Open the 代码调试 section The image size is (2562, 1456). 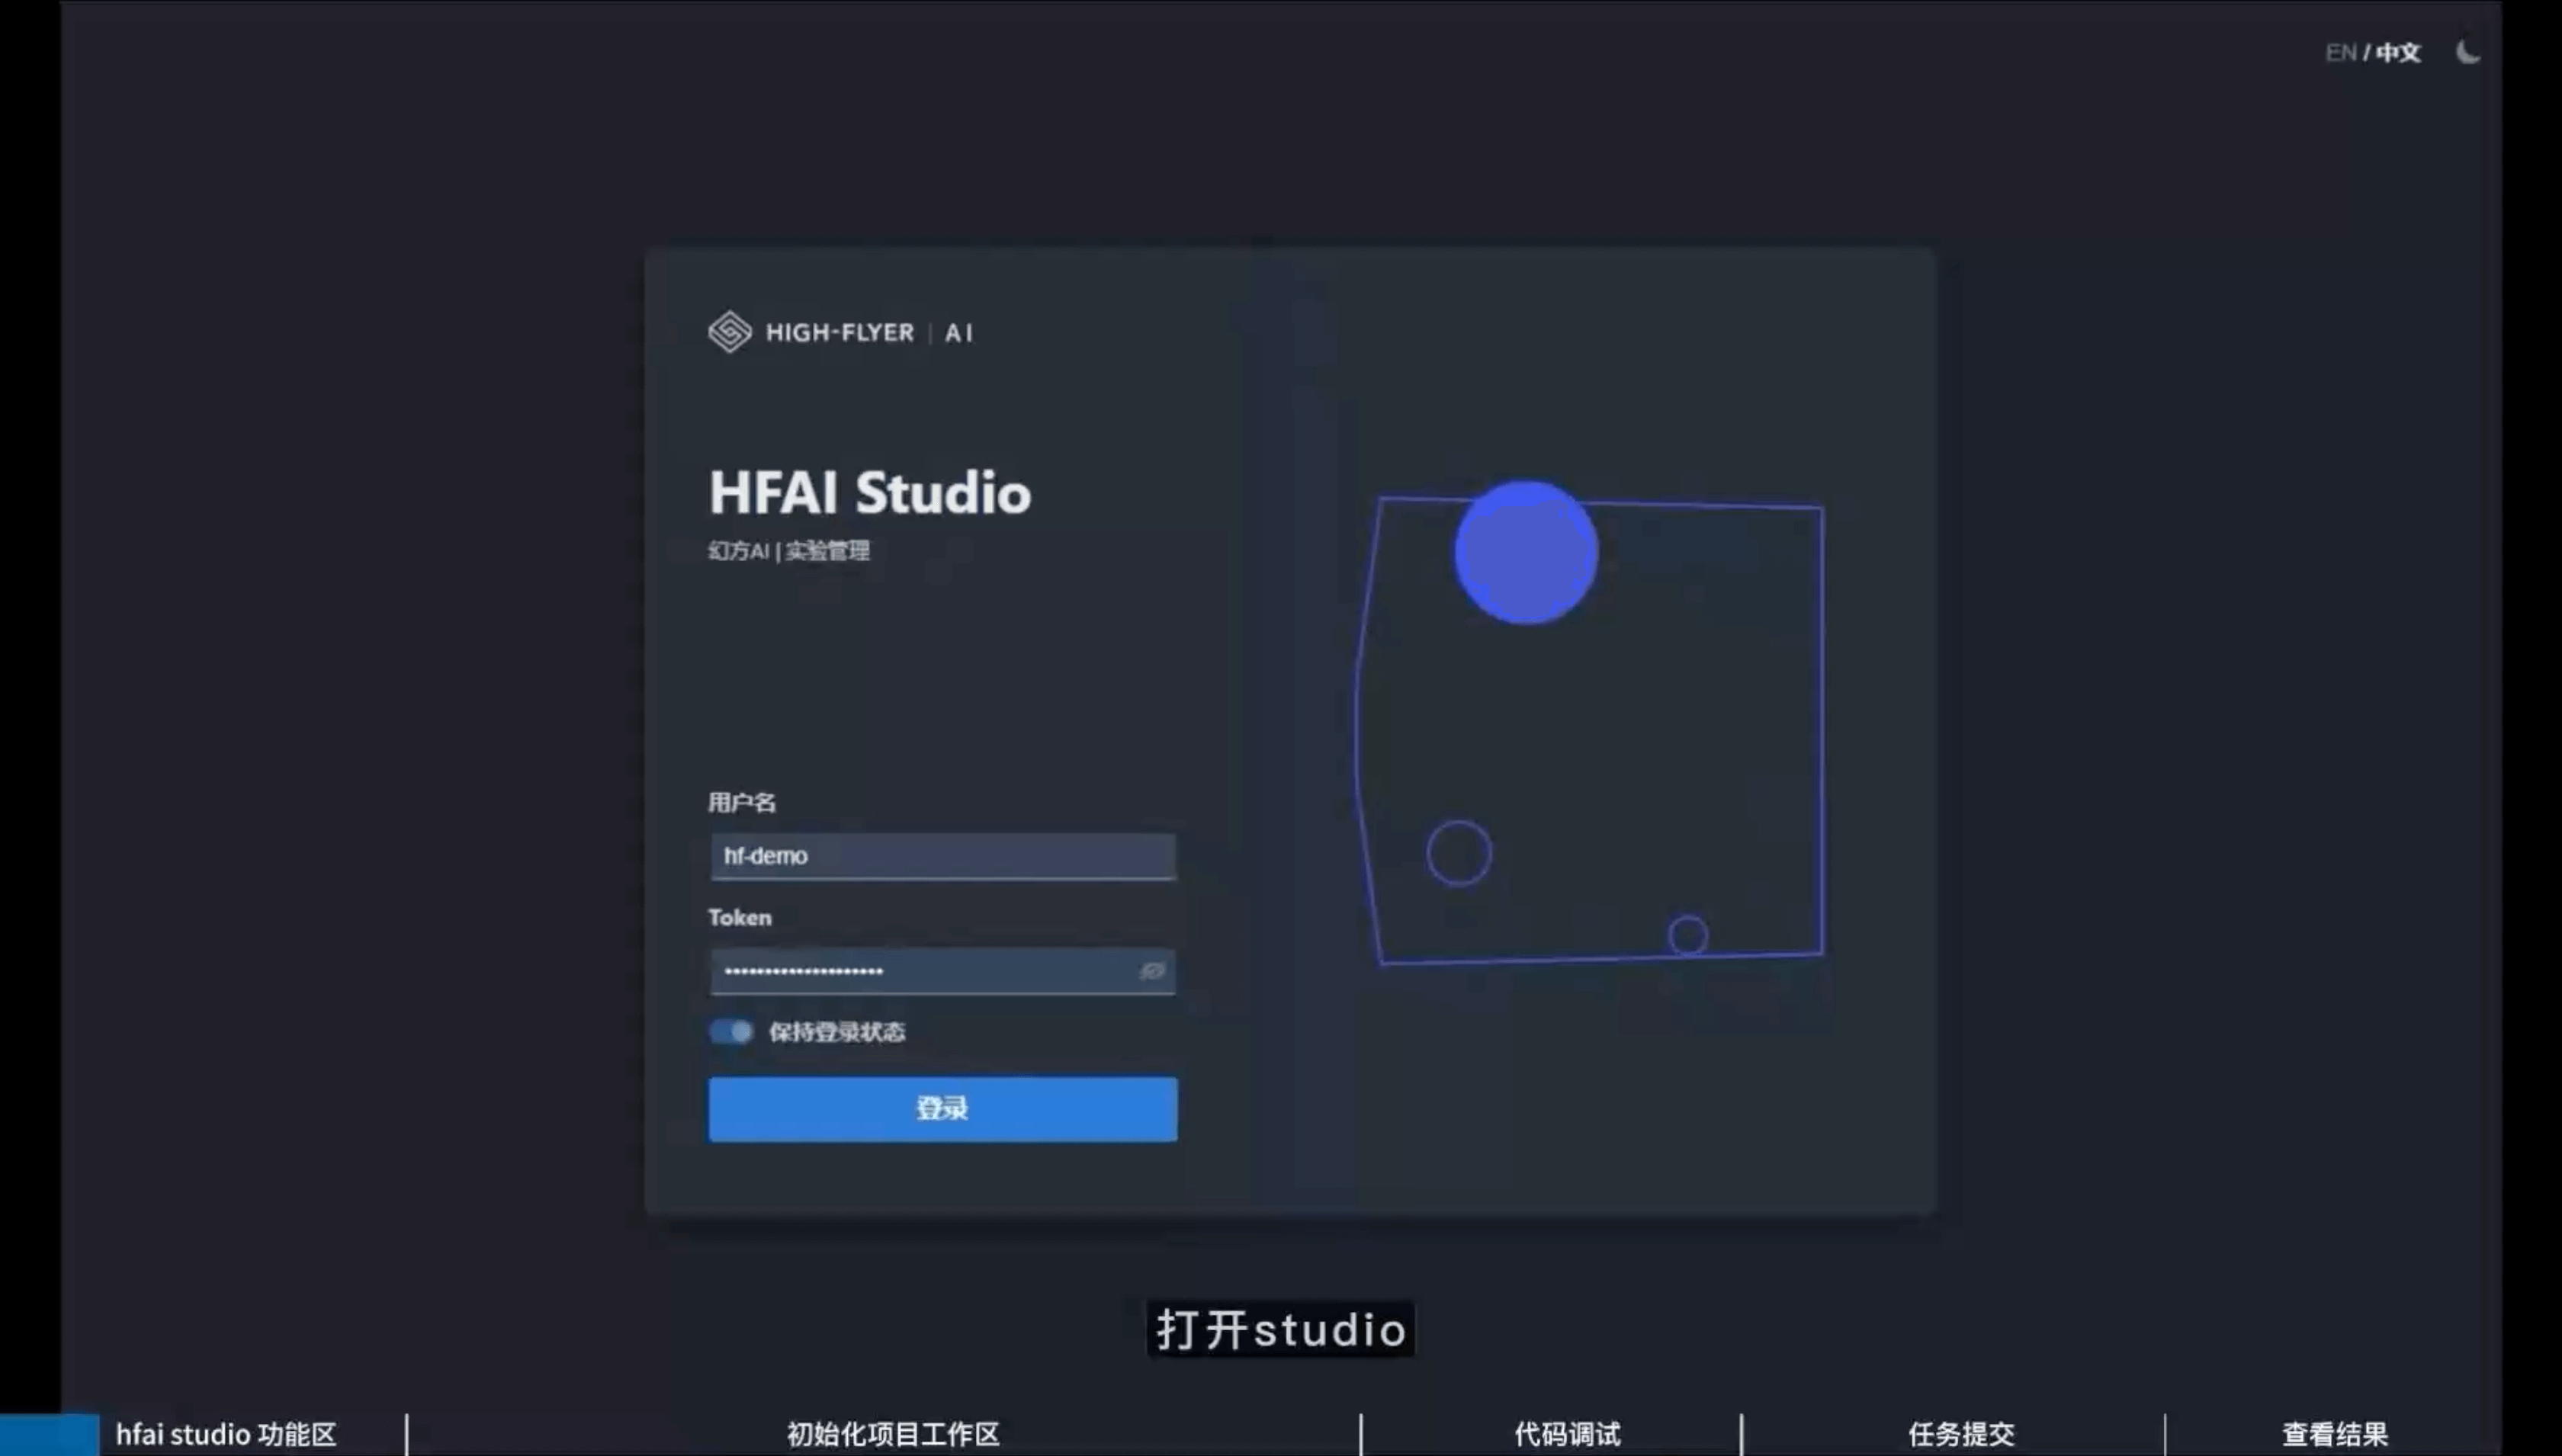tap(1566, 1434)
